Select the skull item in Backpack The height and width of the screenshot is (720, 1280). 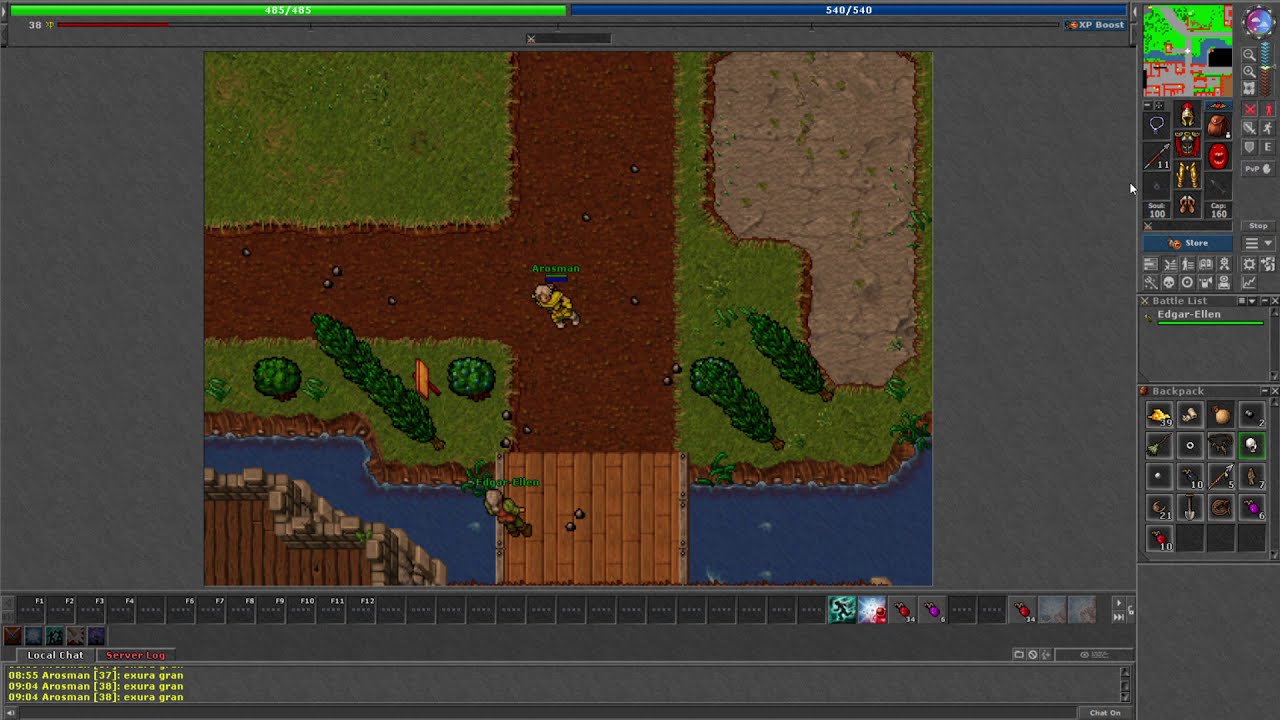[1252, 445]
